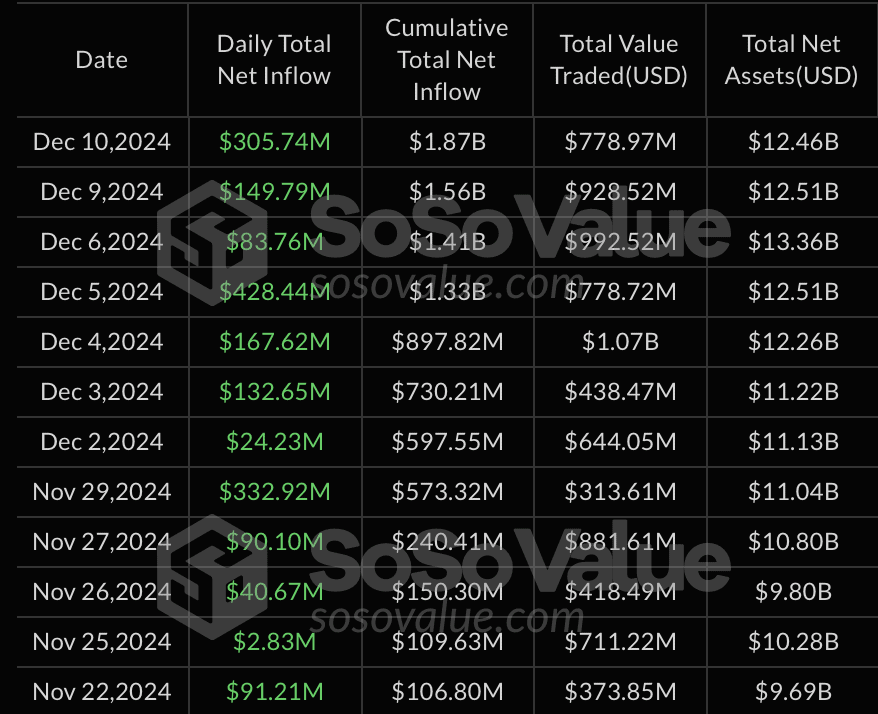878x714 pixels.
Task: Click the upper sosovalue.com watermark text
Action: pyautogui.click(x=447, y=283)
